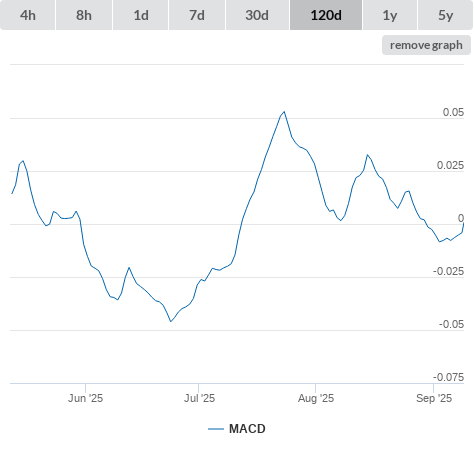Click the -0.075 y-axis label

point(448,377)
